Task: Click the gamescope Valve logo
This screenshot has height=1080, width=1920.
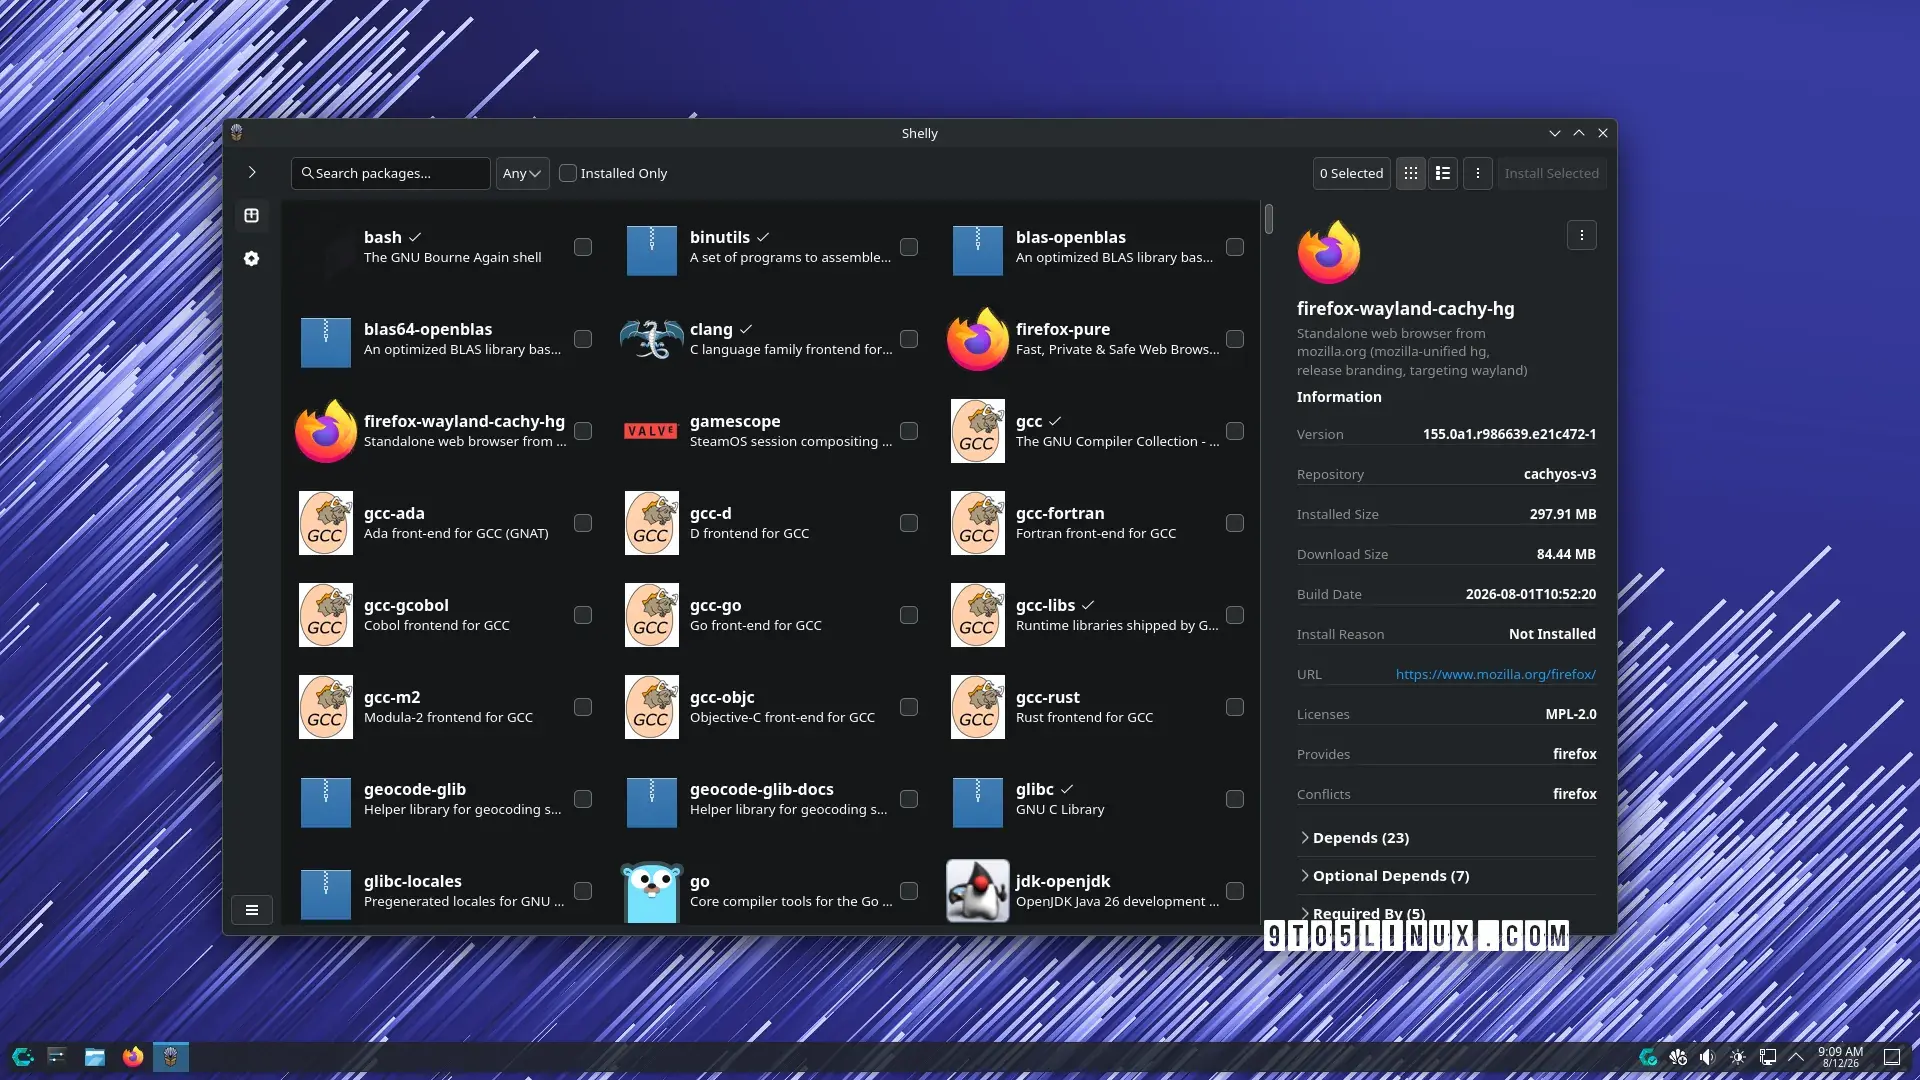Action: point(651,431)
